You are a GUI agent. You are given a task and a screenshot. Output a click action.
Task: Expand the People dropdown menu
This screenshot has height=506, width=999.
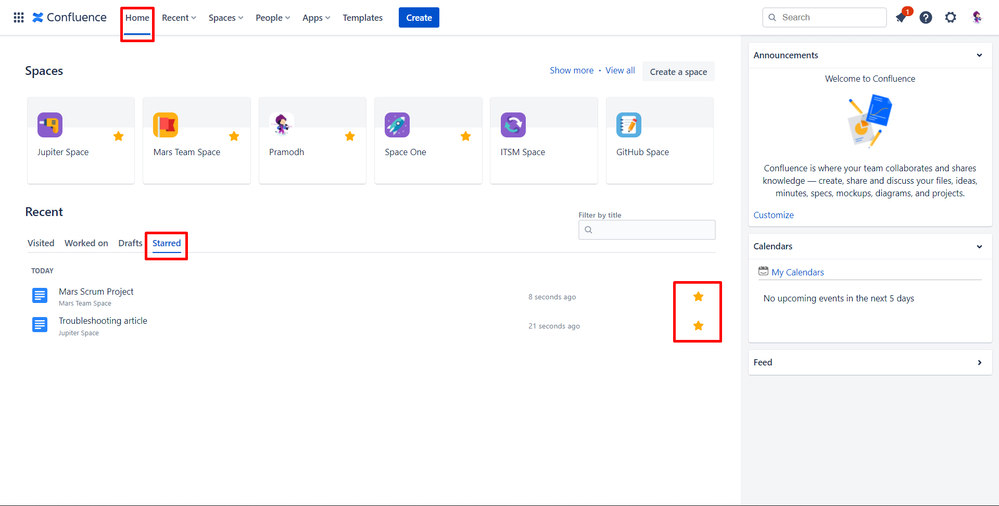tap(273, 18)
